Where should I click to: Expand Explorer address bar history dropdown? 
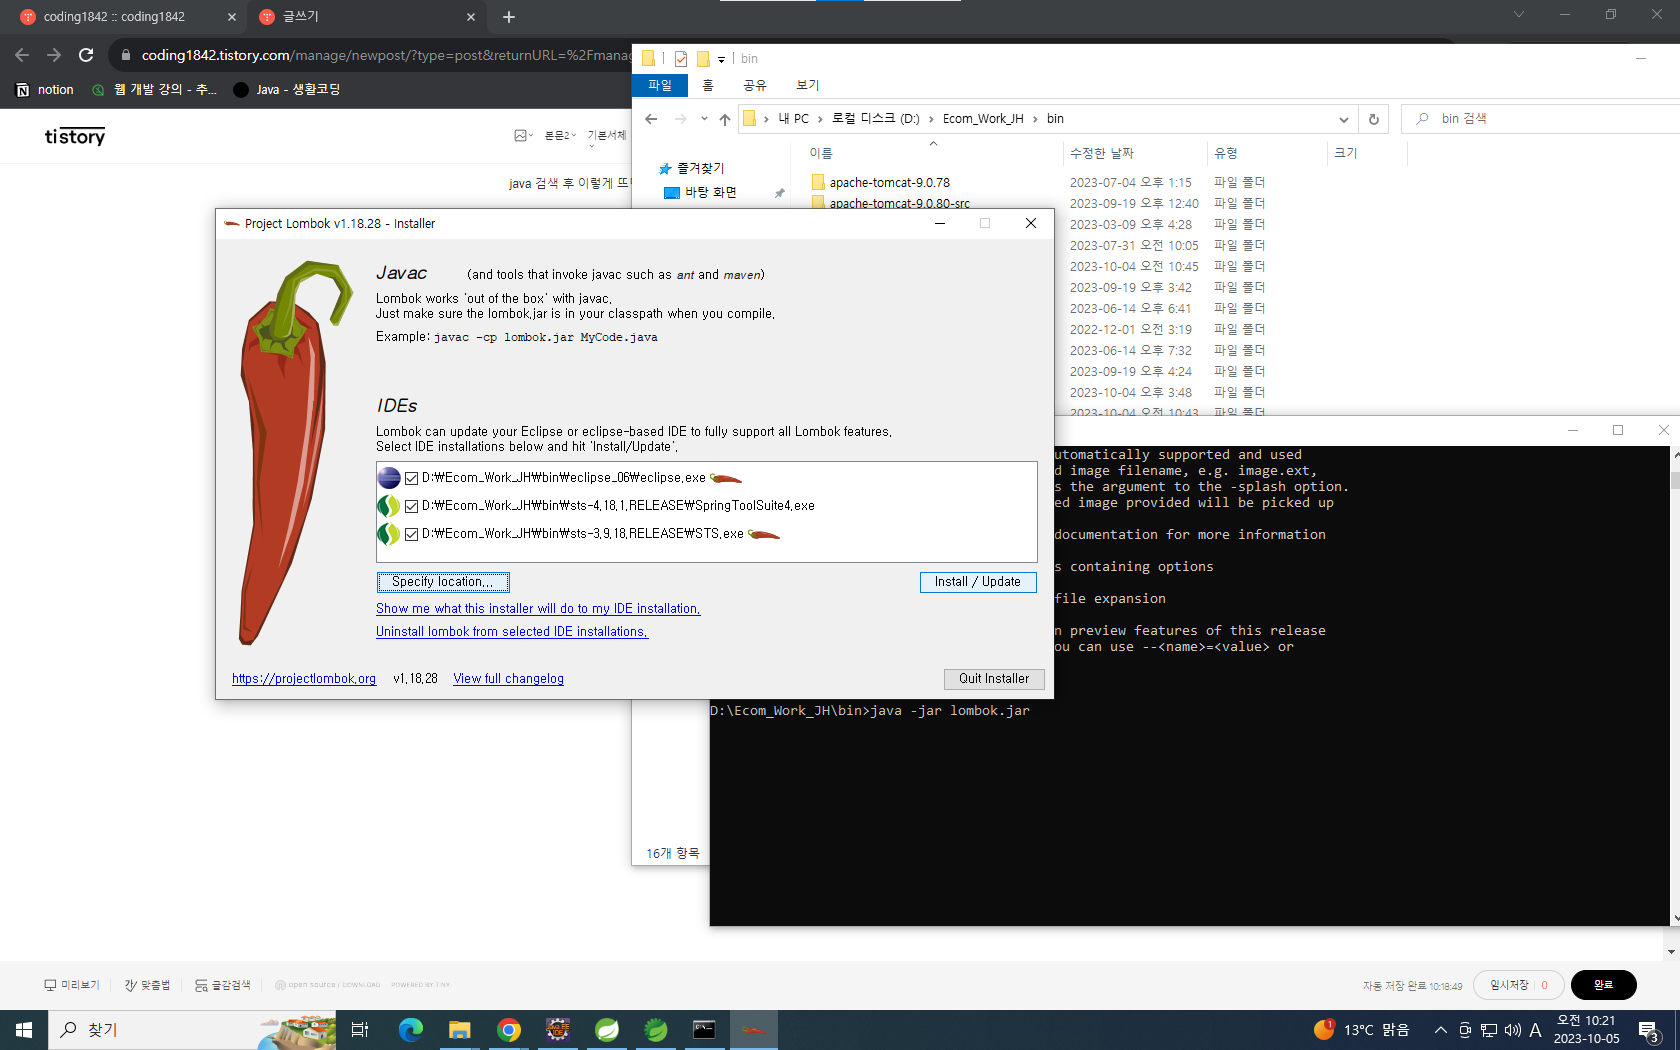pyautogui.click(x=1344, y=119)
